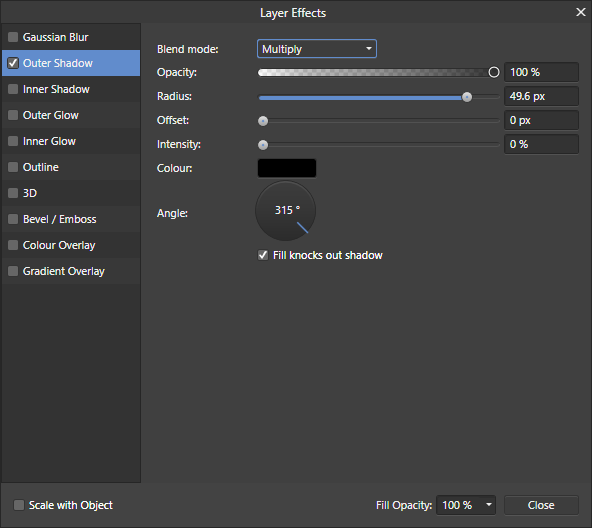Expand the Fill Opacity dropdown arrow

coord(489,505)
